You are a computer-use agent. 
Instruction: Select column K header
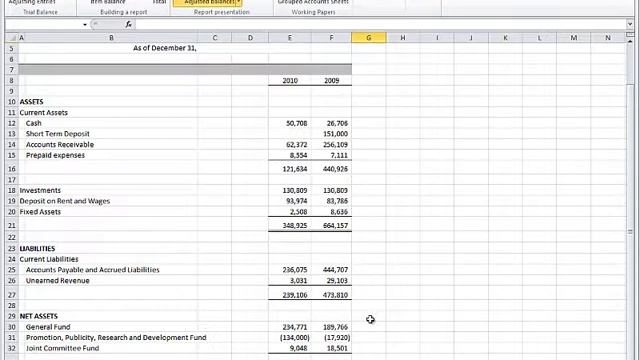coord(505,38)
